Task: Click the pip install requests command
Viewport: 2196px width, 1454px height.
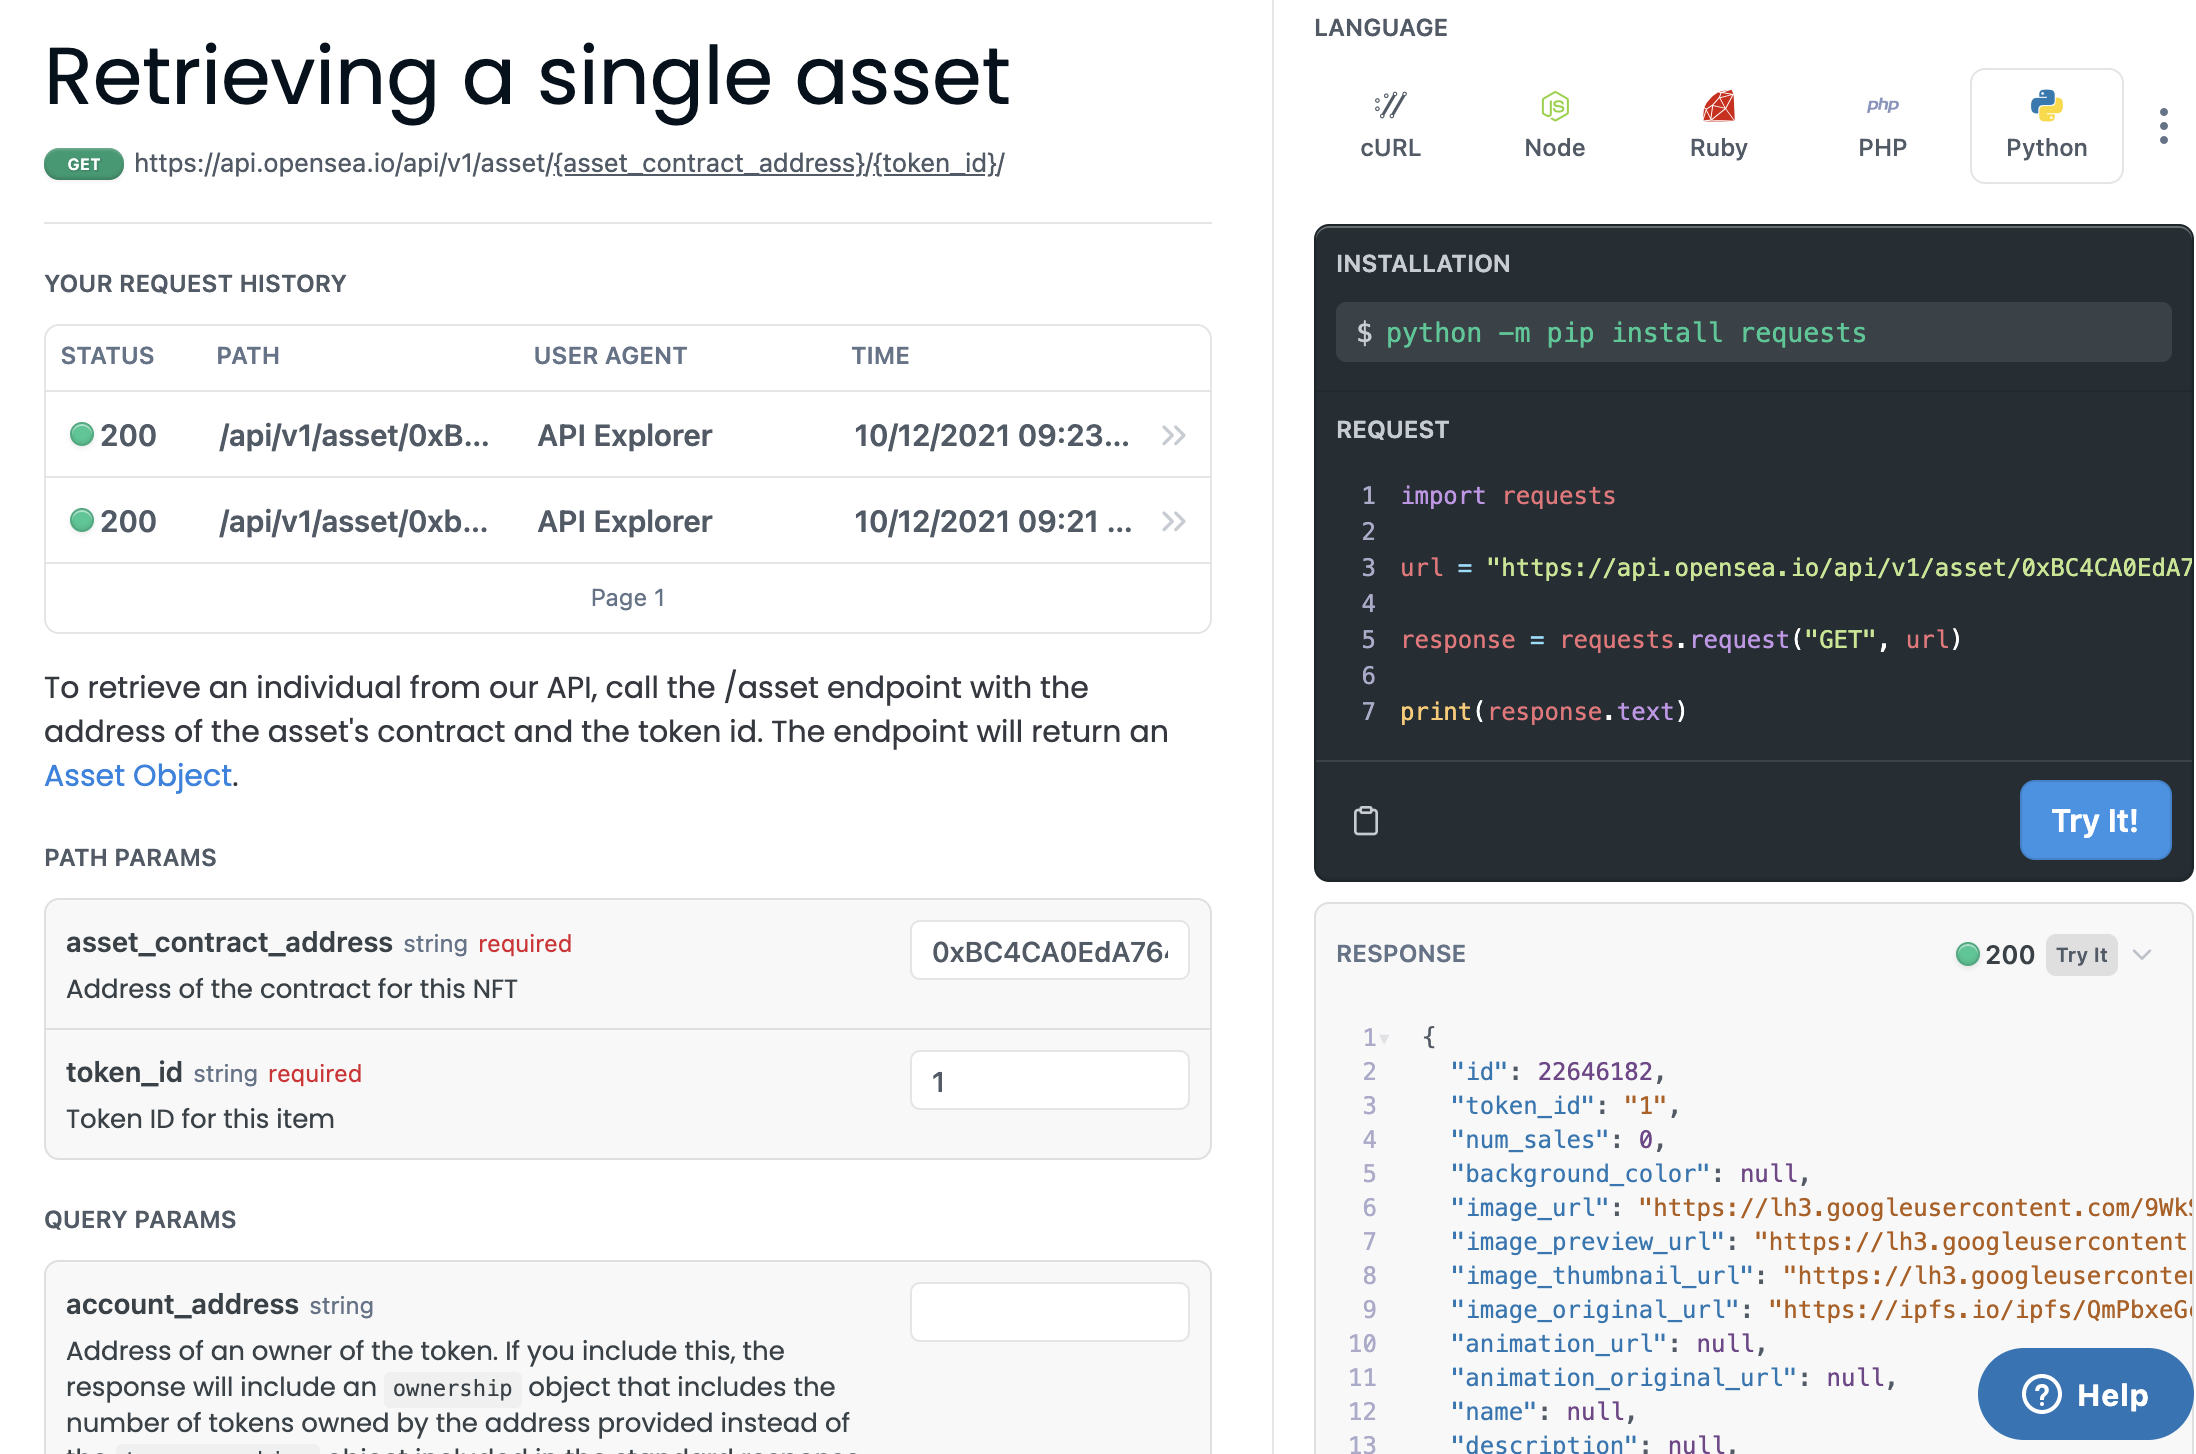Action: tap(1625, 333)
